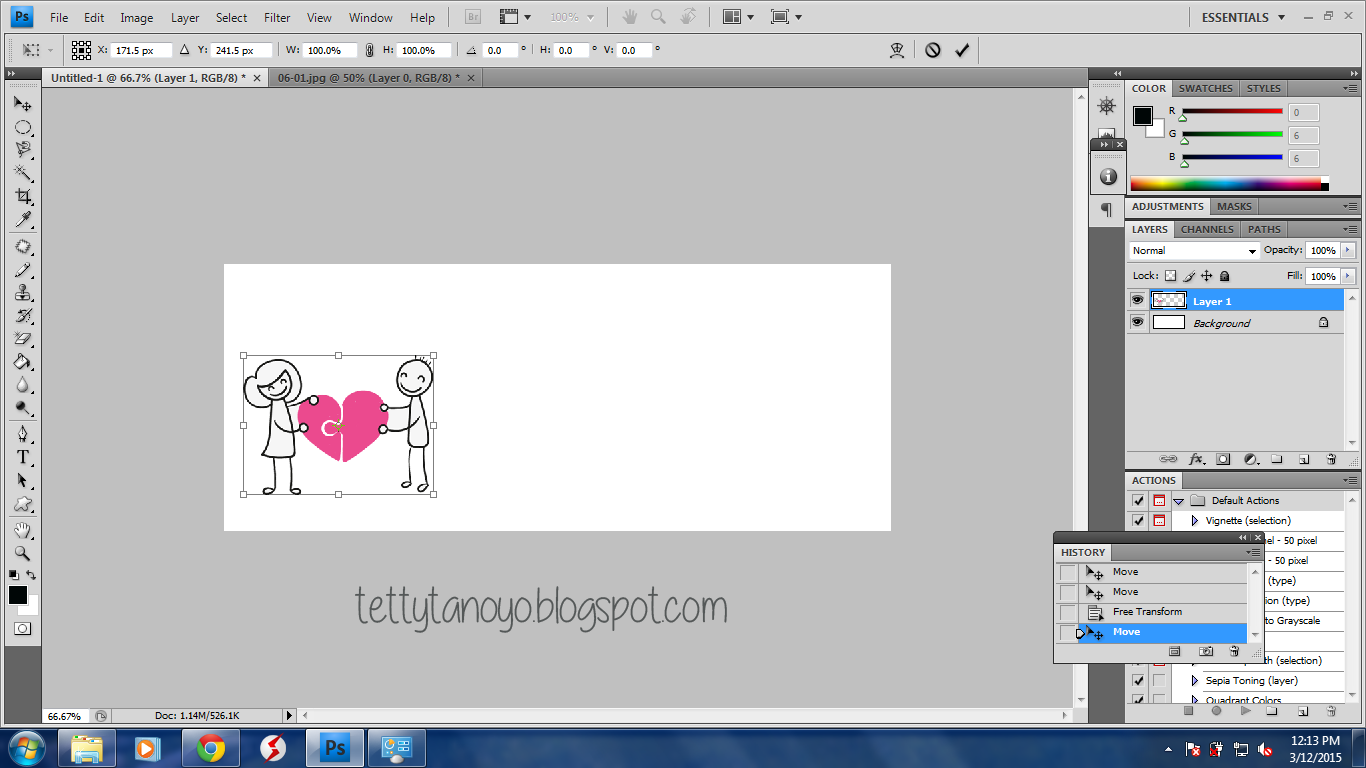The width and height of the screenshot is (1366, 768).
Task: Switch to the Channels tab
Action: point(1207,229)
